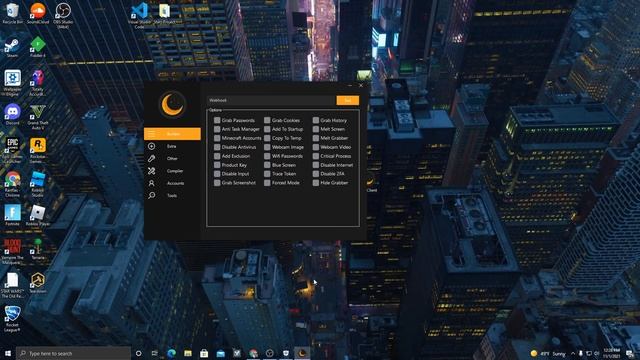This screenshot has height=360, width=640.
Task: Toggle the Melt Grabber checkbox
Action: (x=316, y=138)
